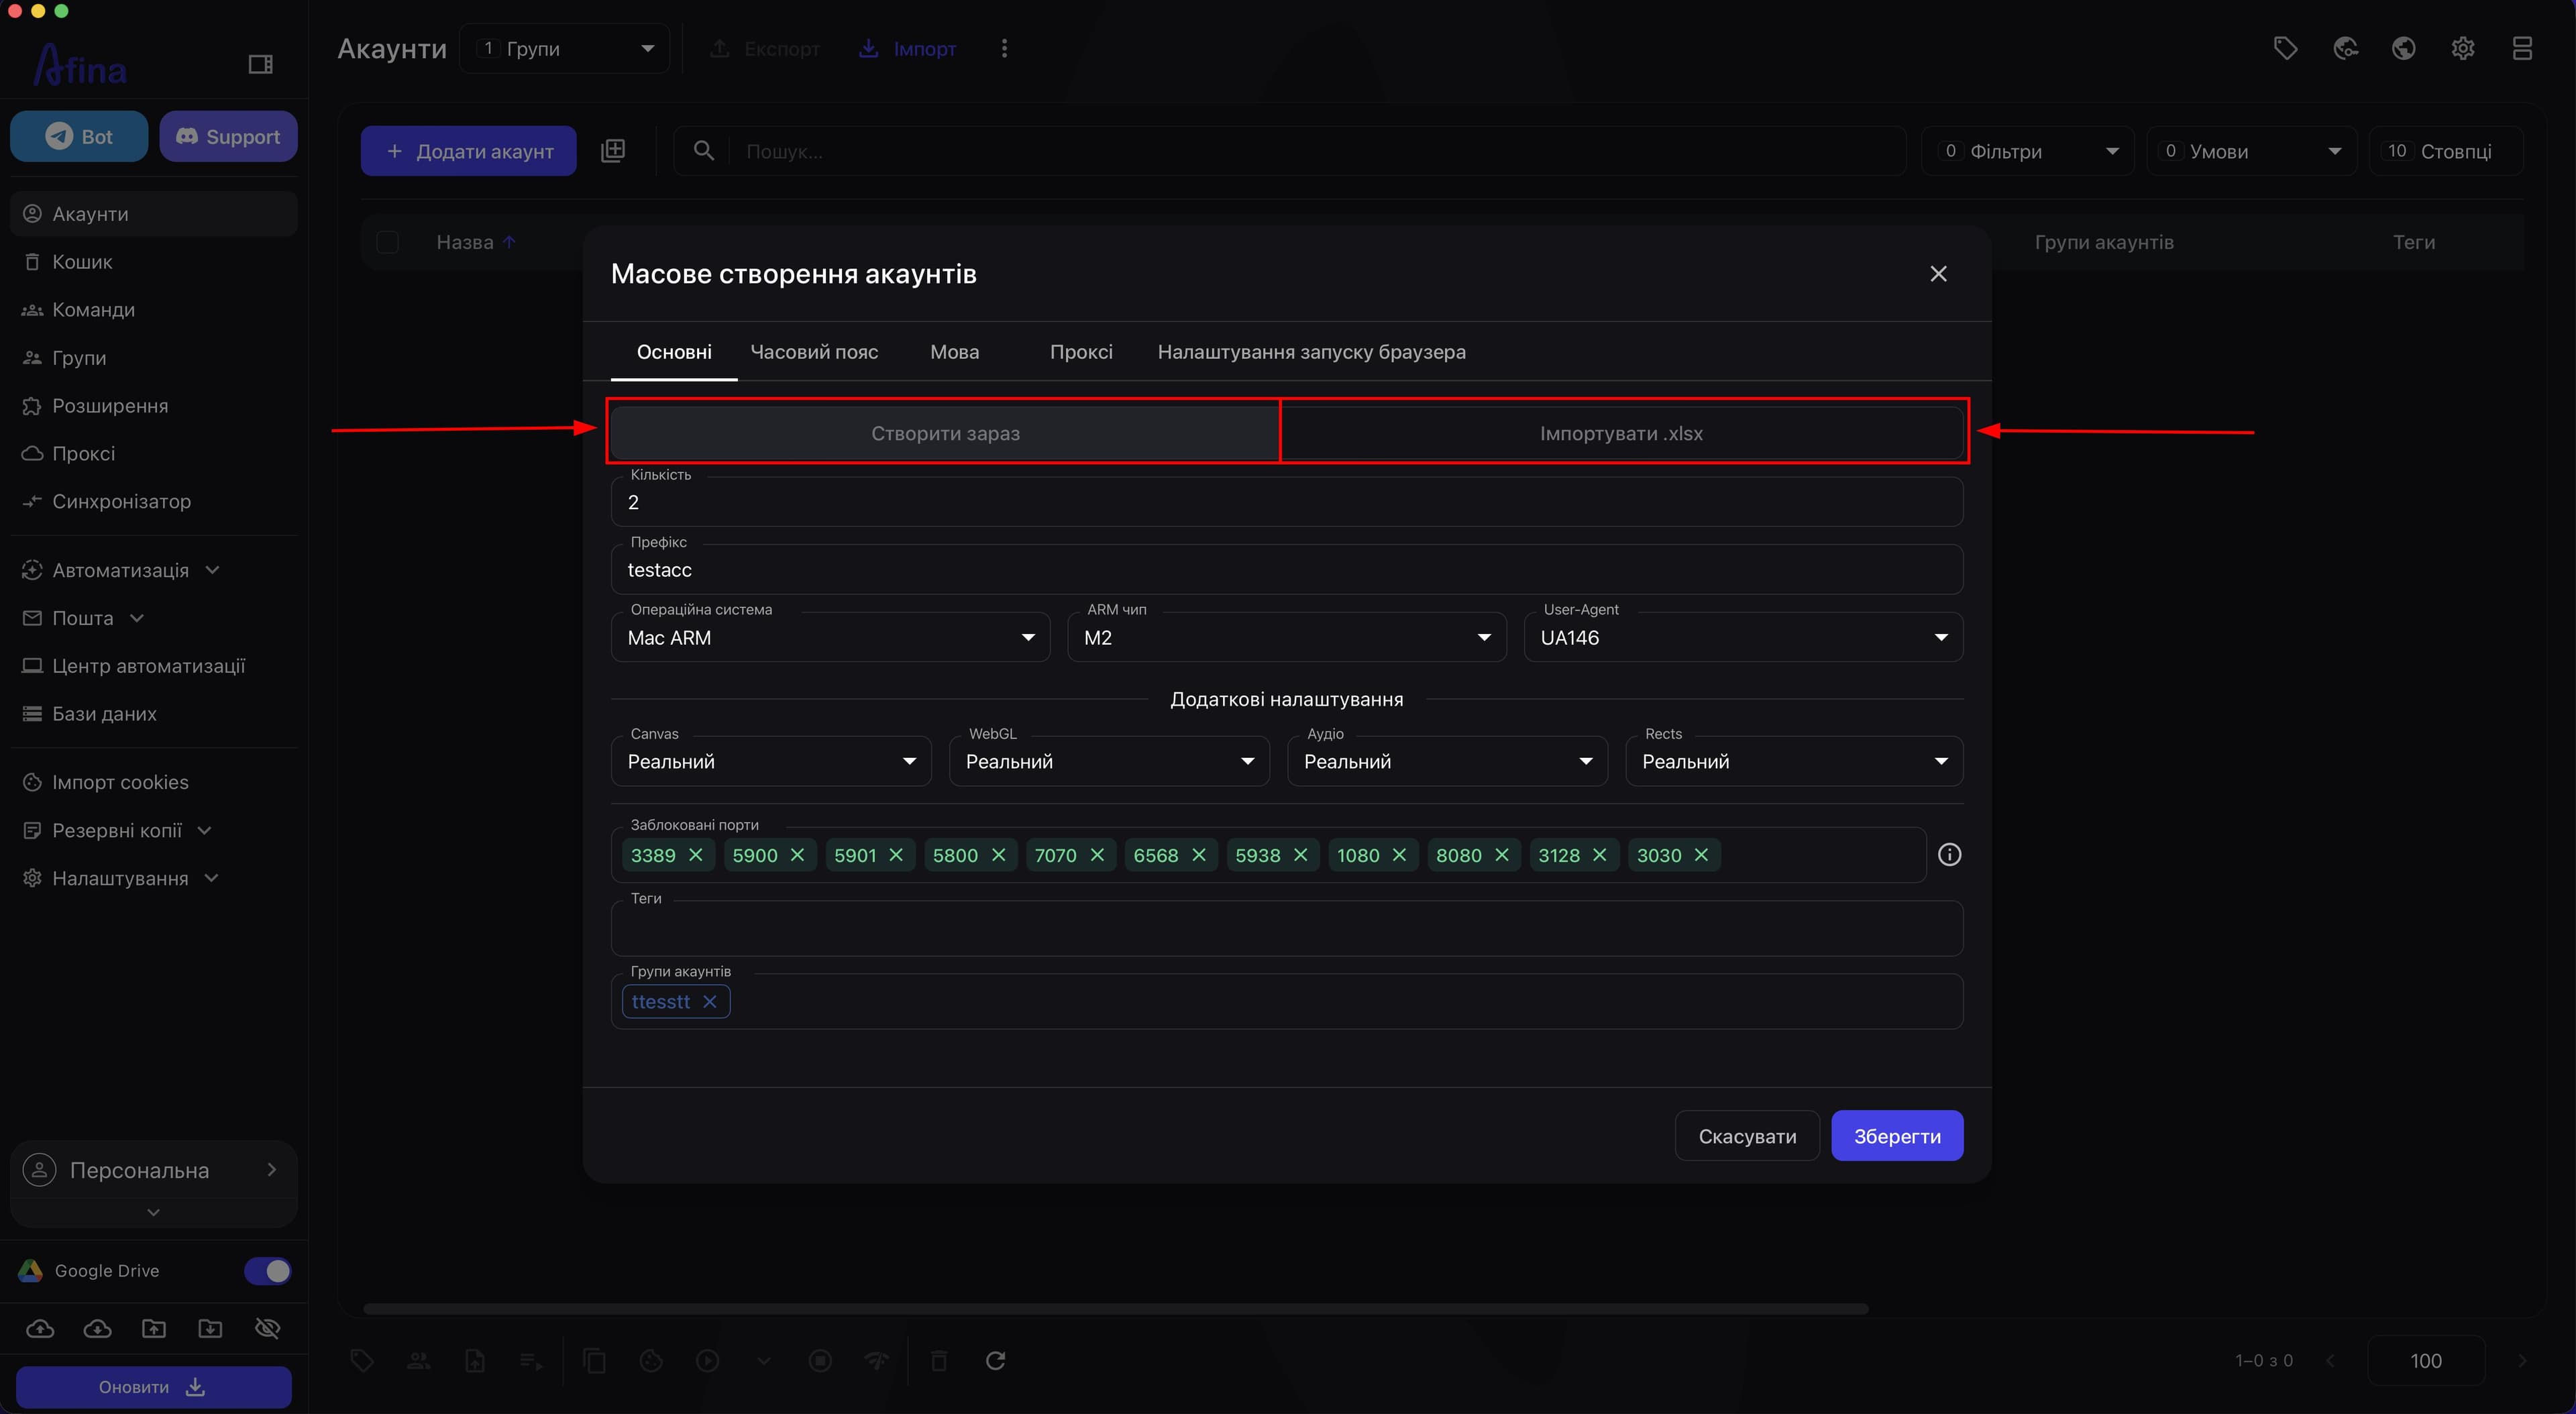2576x1414 pixels.
Task: Switch to the Часовий пояс tab
Action: pos(814,352)
